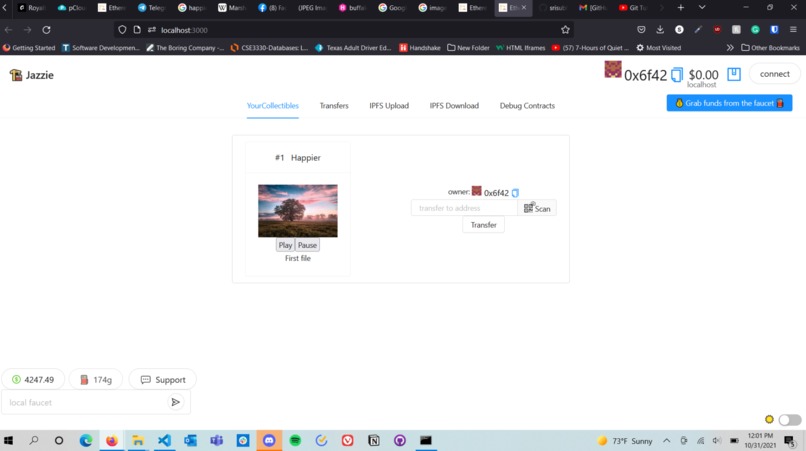This screenshot has width=806, height=451.
Task: Click the 4247.49 ETH price button
Action: (33, 380)
